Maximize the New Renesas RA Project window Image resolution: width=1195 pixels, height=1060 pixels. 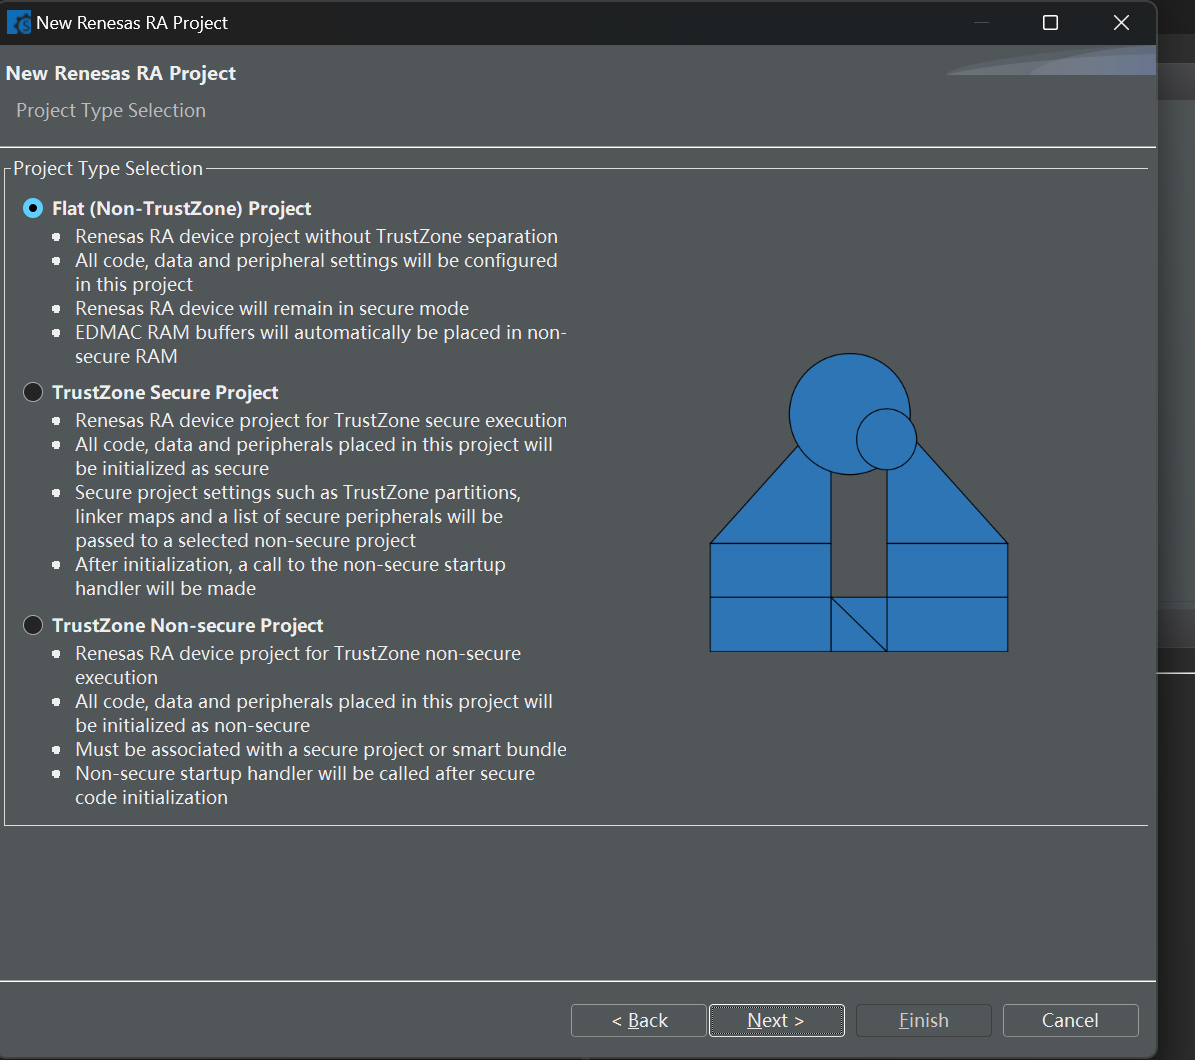1050,23
